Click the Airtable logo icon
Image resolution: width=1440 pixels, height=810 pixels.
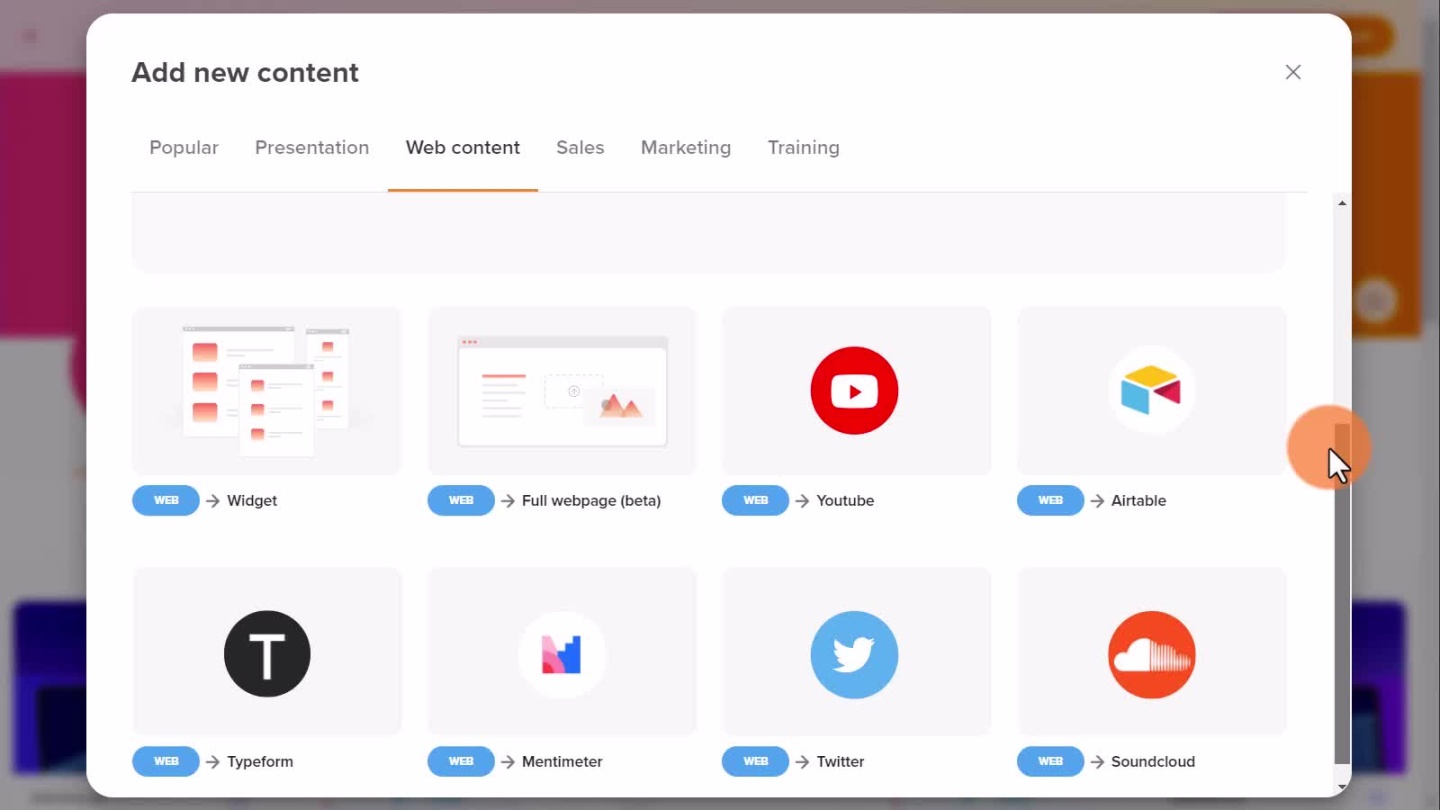1151,390
